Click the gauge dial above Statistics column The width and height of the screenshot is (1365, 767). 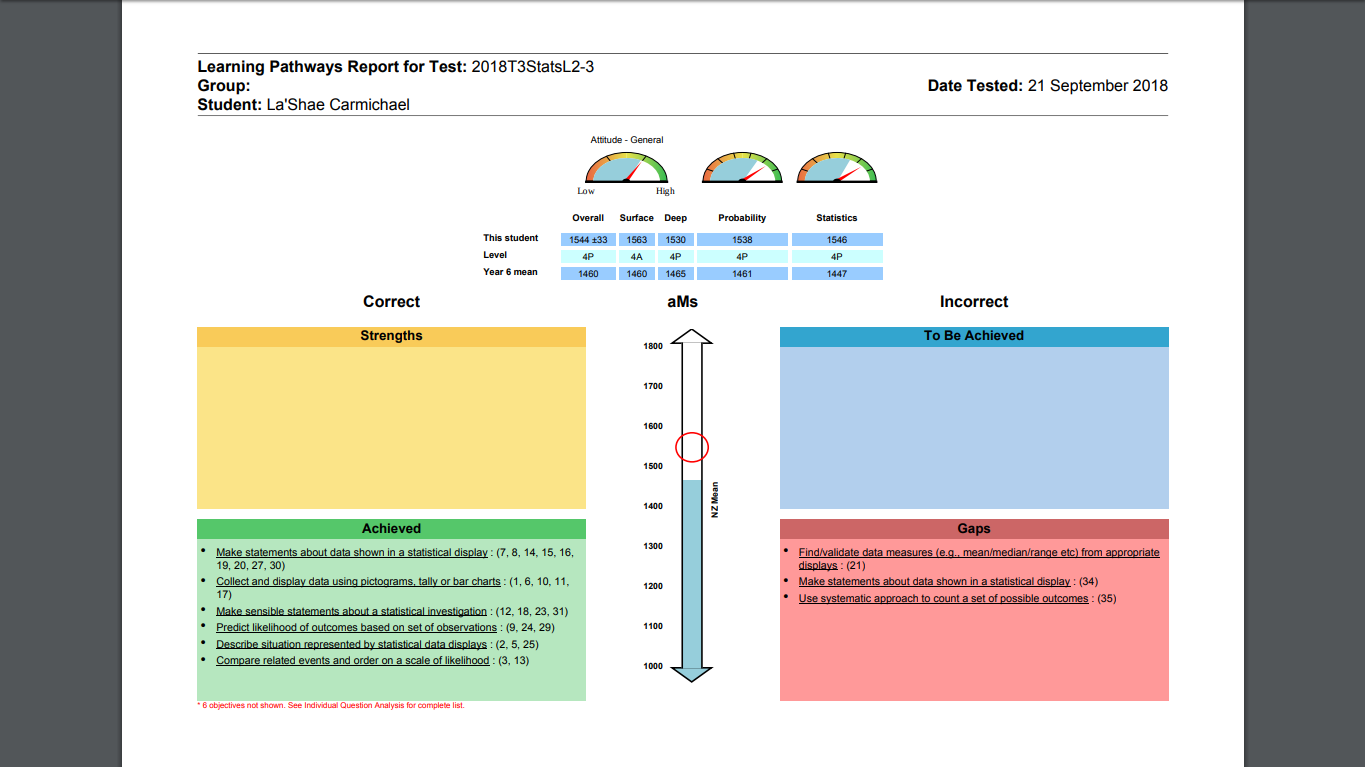coord(837,167)
